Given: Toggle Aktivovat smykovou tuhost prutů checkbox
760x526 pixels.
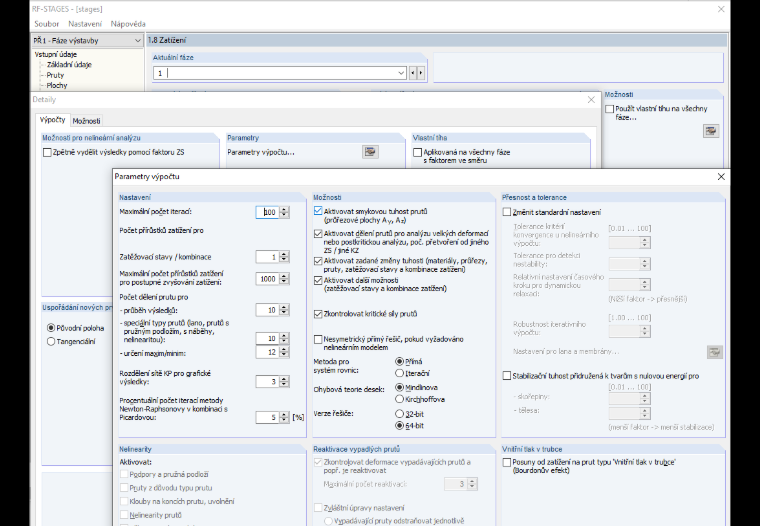Looking at the screenshot, I should tap(318, 211).
